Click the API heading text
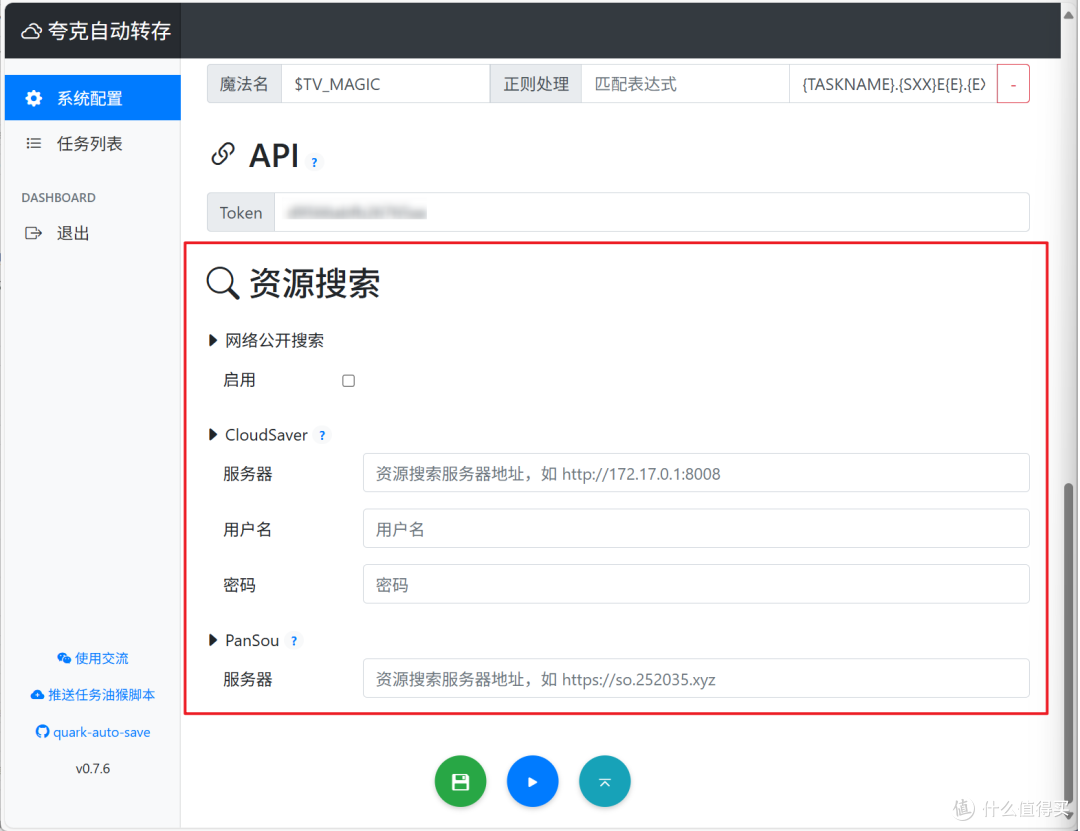The image size is (1080, 831). click(273, 156)
